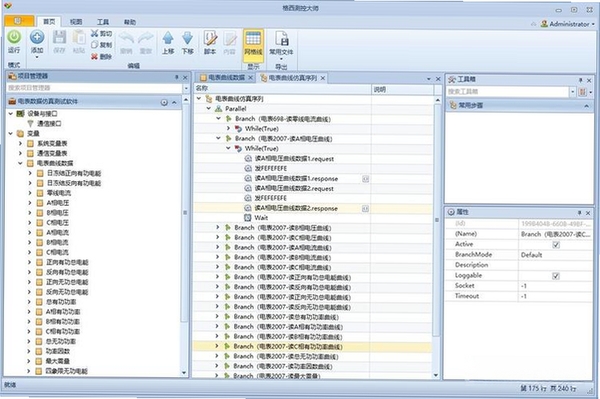600x399 pixels.
Task: Open the 视图 ribbon tab
Action: 76,22
